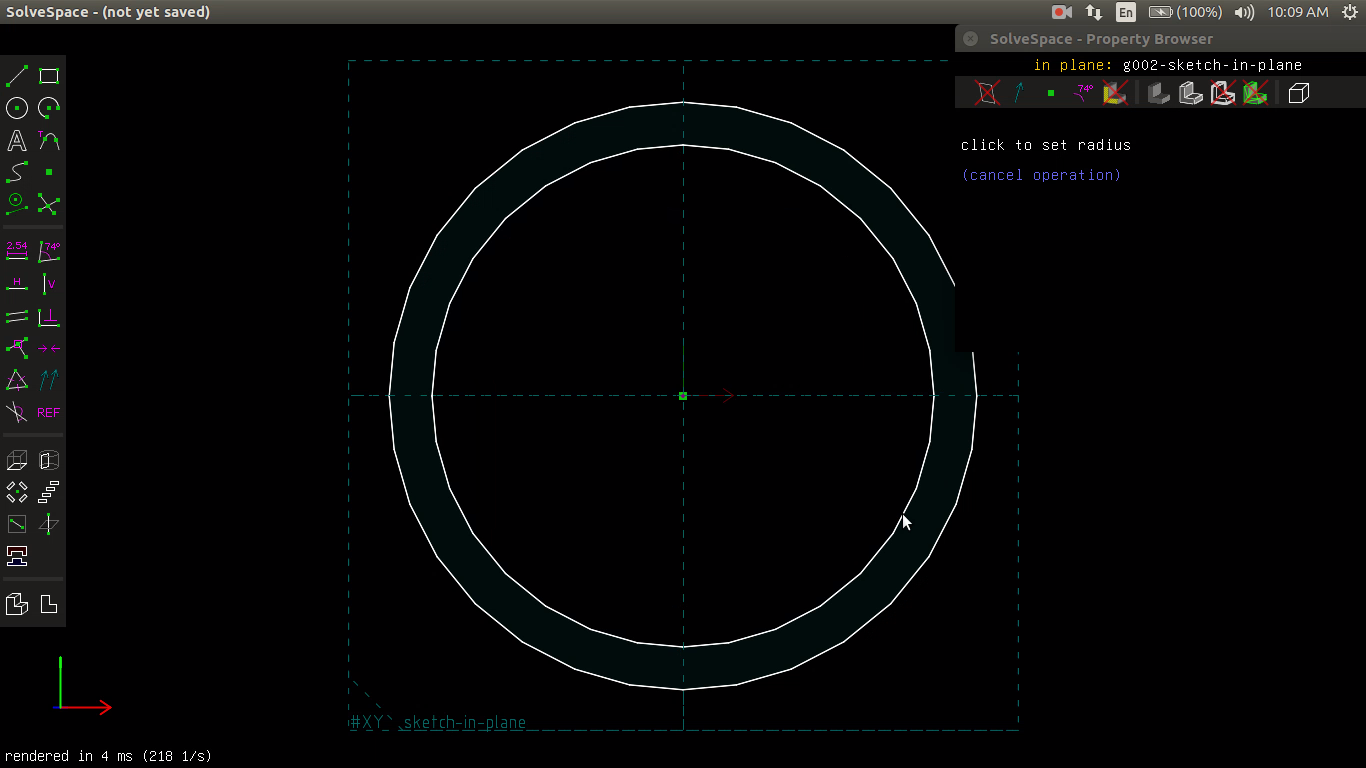This screenshot has height=768, width=1366.
Task: Toggle reference dimension REF
Action: pos(49,412)
